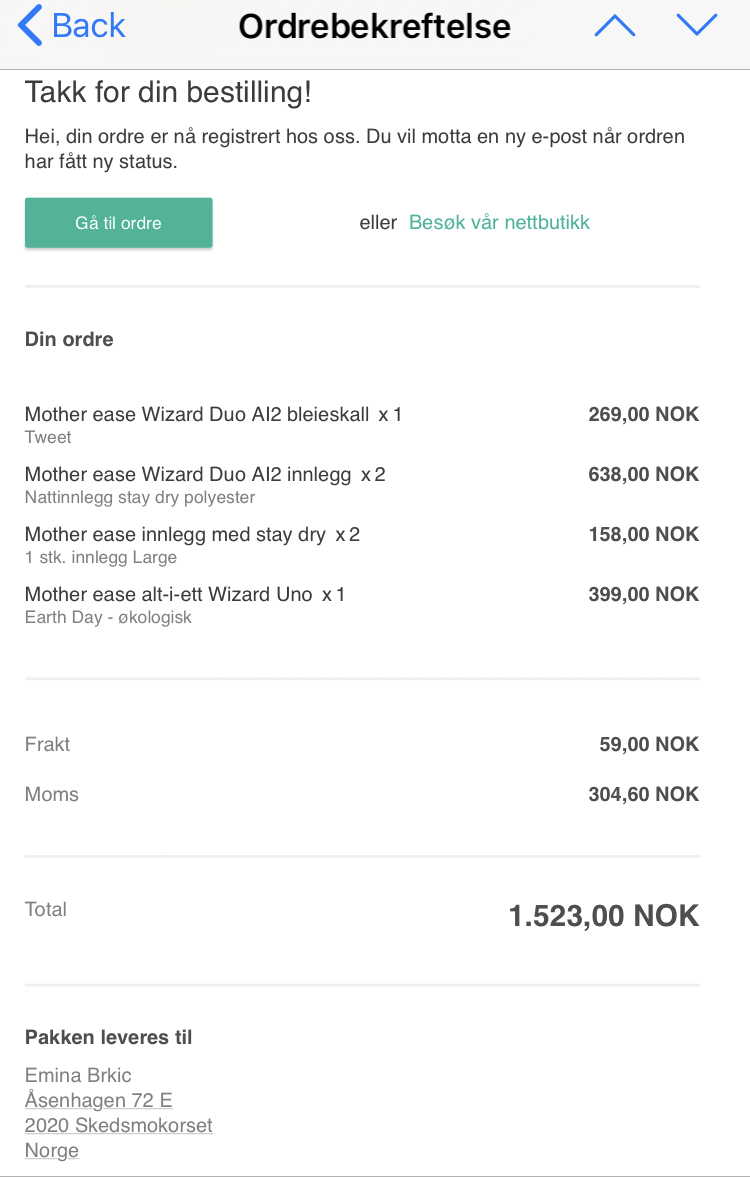The width and height of the screenshot is (750, 1177).
Task: Tap the Åsenhagen 72 E address link
Action: click(x=98, y=1100)
